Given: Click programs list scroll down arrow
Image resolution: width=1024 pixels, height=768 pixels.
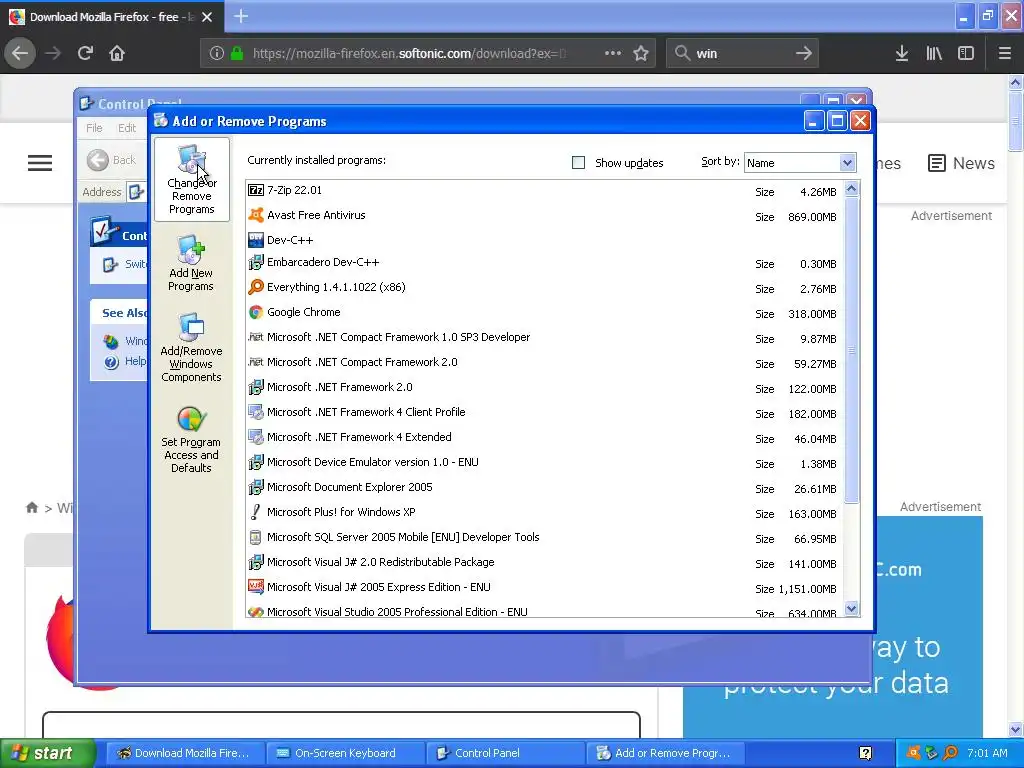Looking at the screenshot, I should click(x=851, y=609).
